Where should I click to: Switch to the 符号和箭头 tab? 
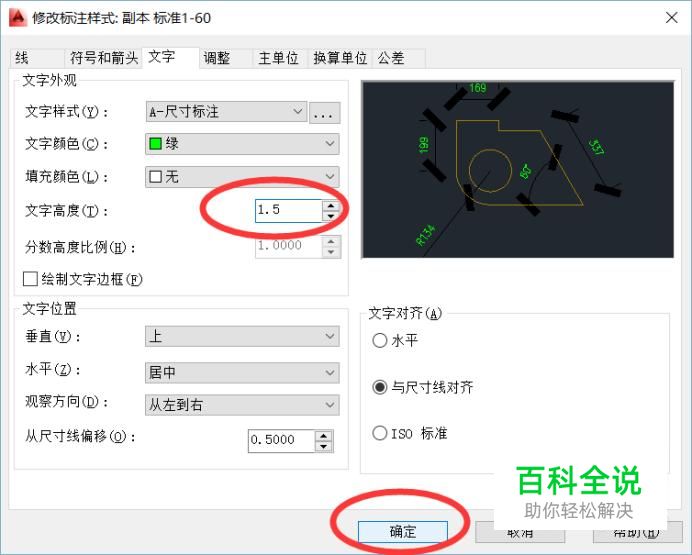point(104,58)
